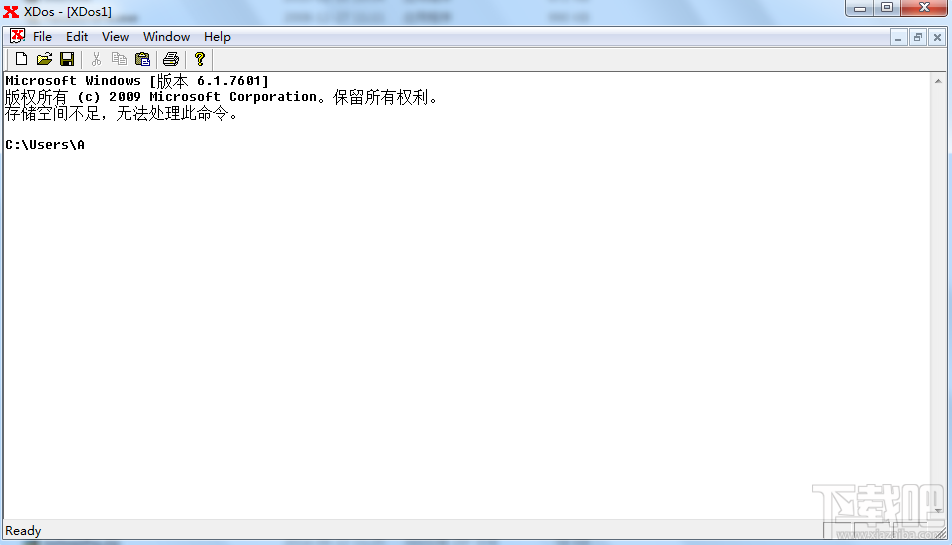Click the Copy toolbar icon
This screenshot has height=545, width=952.
point(119,59)
